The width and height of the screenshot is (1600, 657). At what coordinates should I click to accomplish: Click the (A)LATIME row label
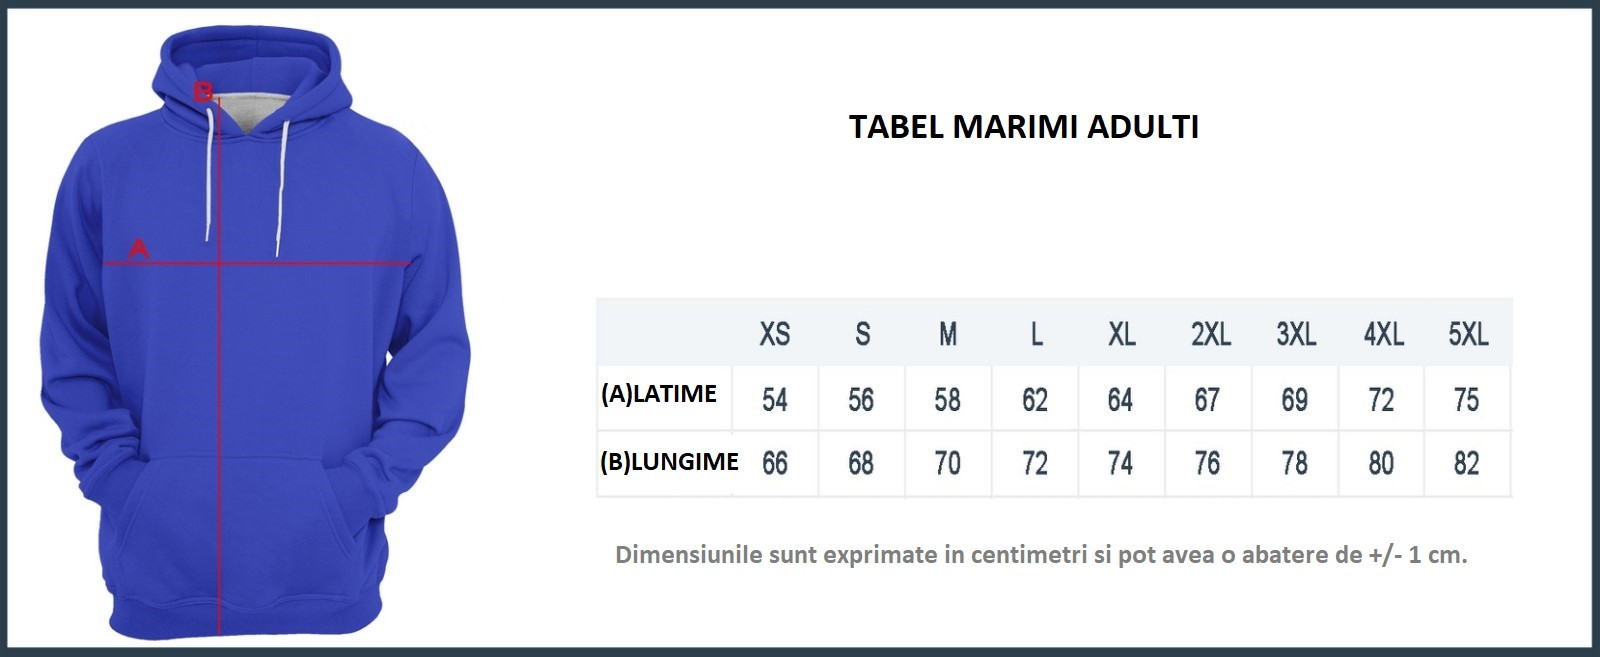point(659,394)
